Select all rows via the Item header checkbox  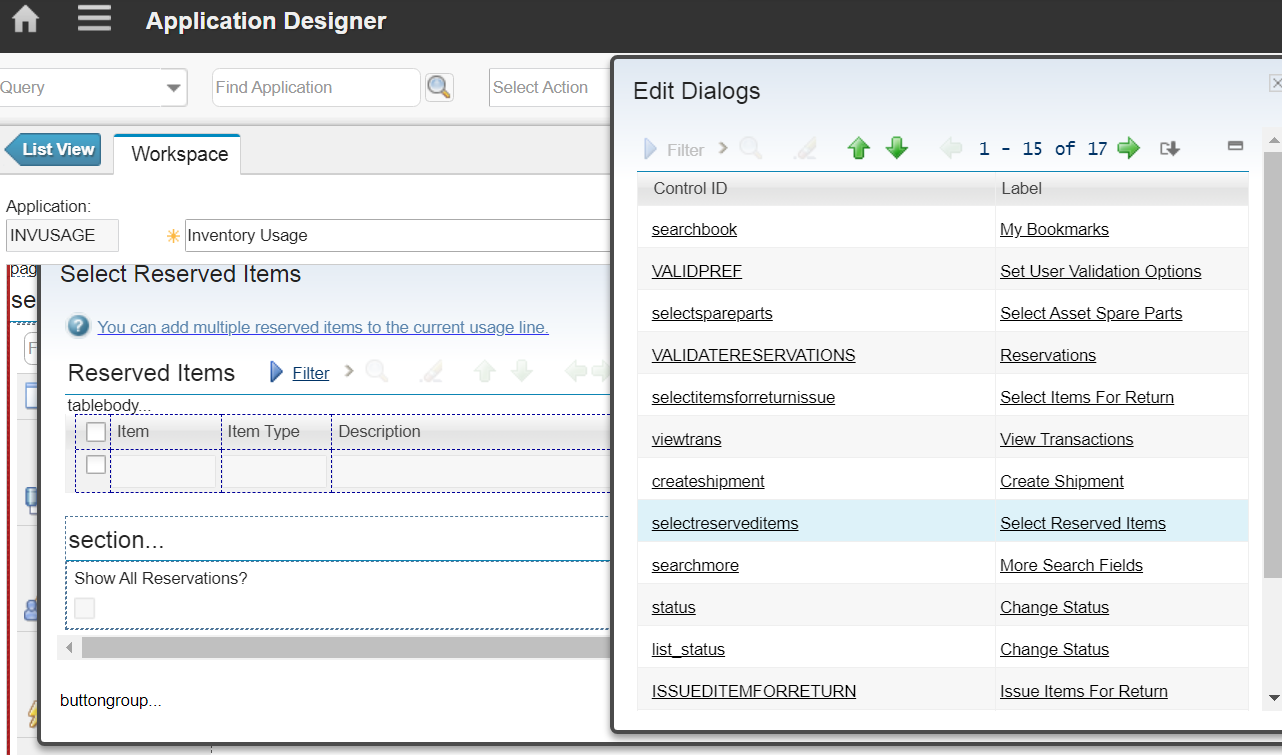[95, 431]
